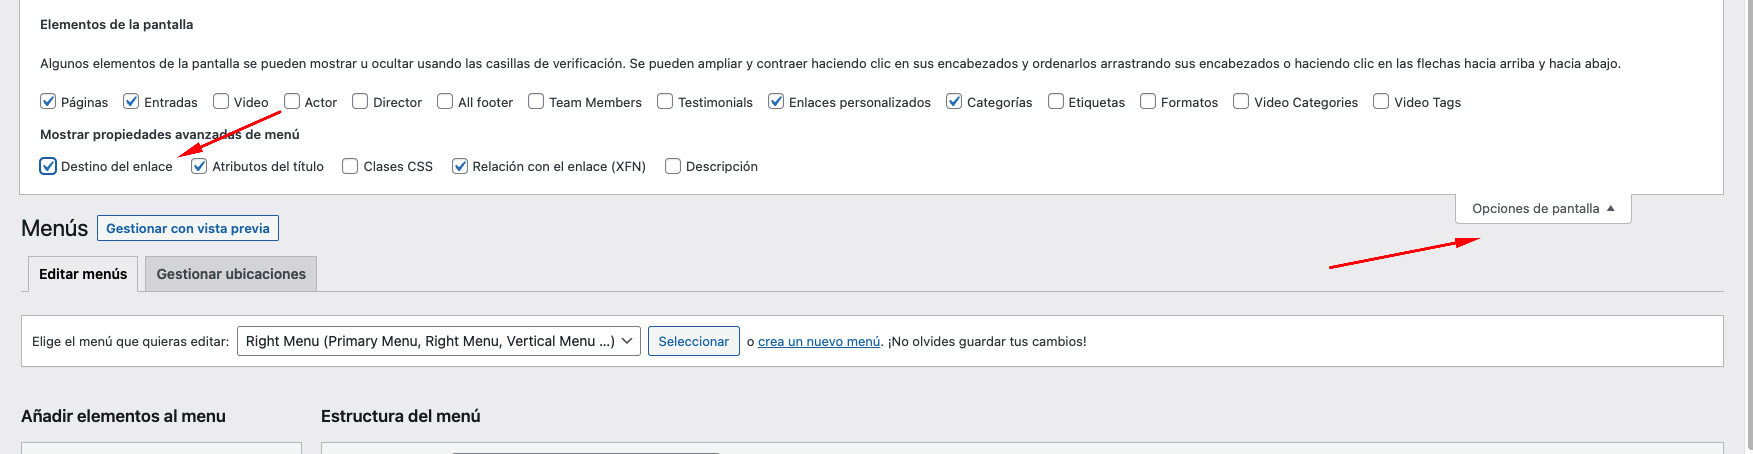Check the All footer option
The height and width of the screenshot is (454, 1753).
coord(445,101)
